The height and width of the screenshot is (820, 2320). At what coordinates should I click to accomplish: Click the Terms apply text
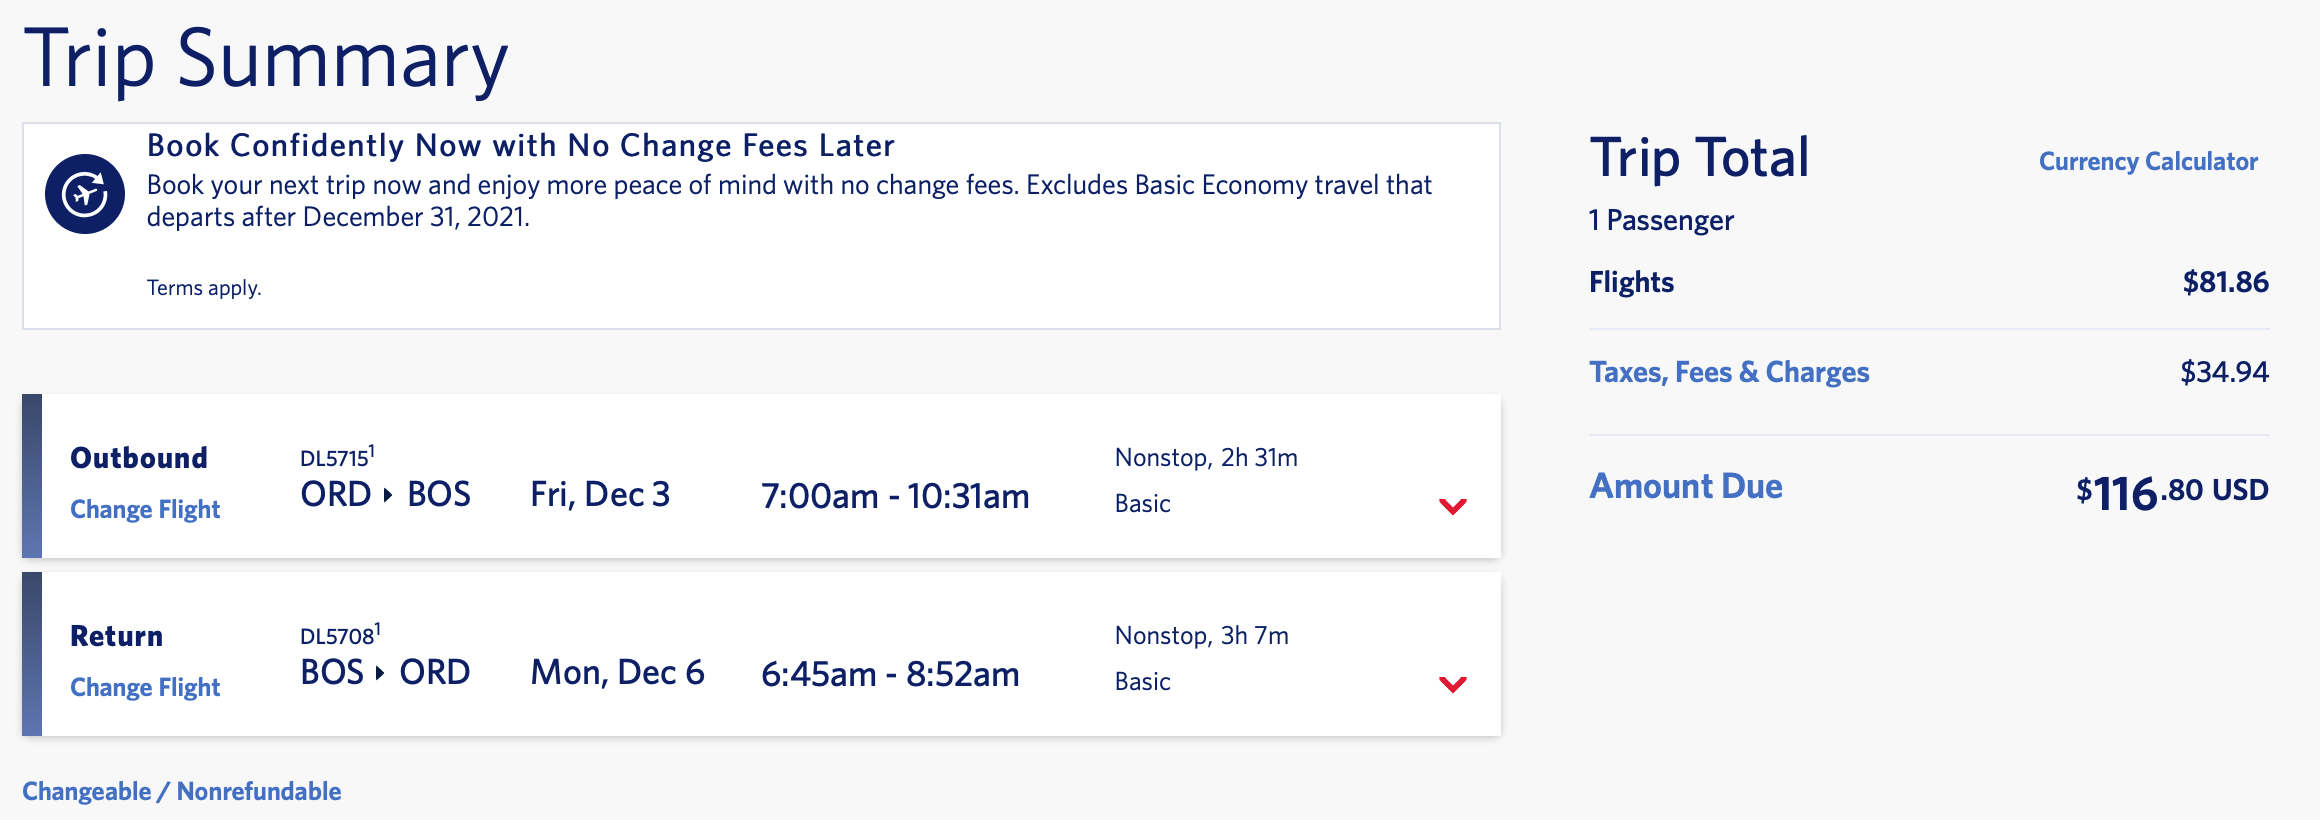point(204,288)
